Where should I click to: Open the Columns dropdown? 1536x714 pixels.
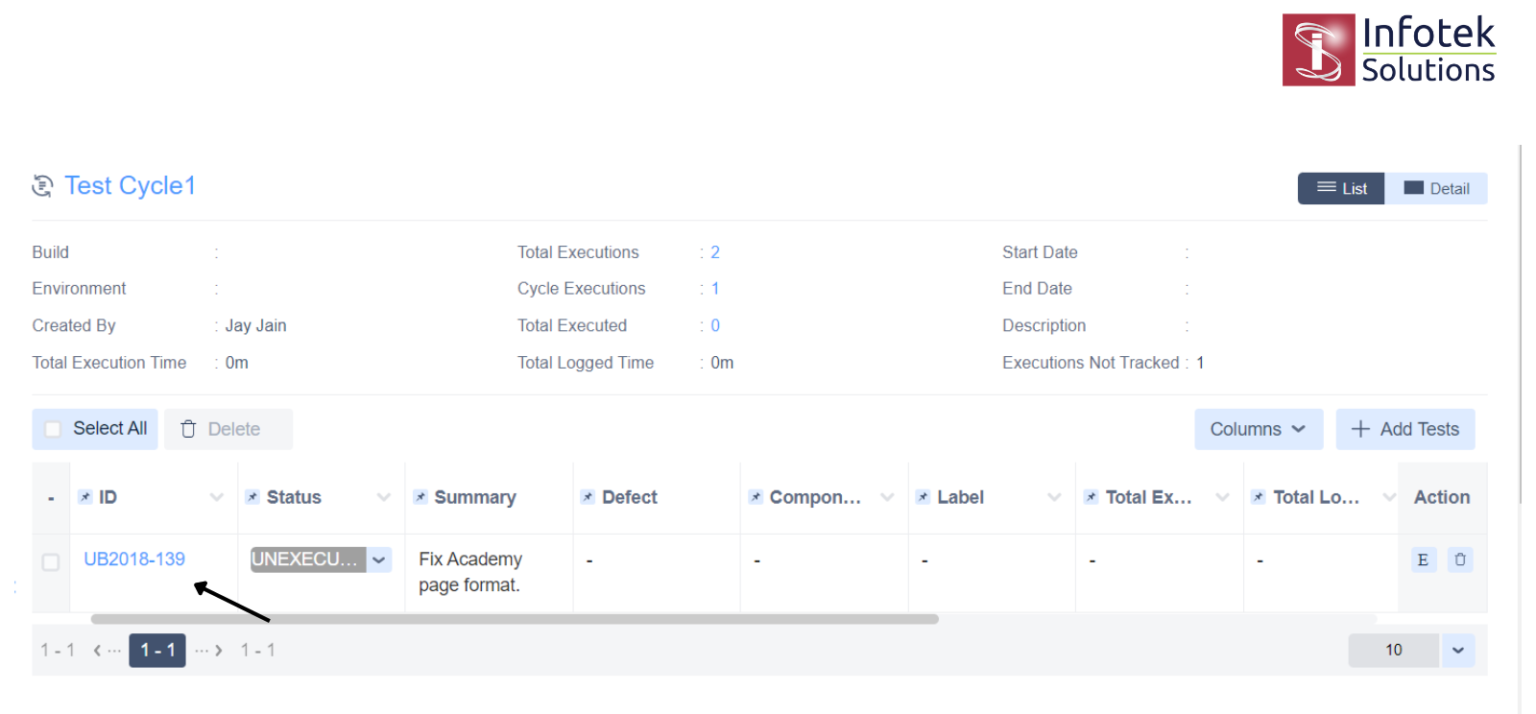[x=1258, y=428]
